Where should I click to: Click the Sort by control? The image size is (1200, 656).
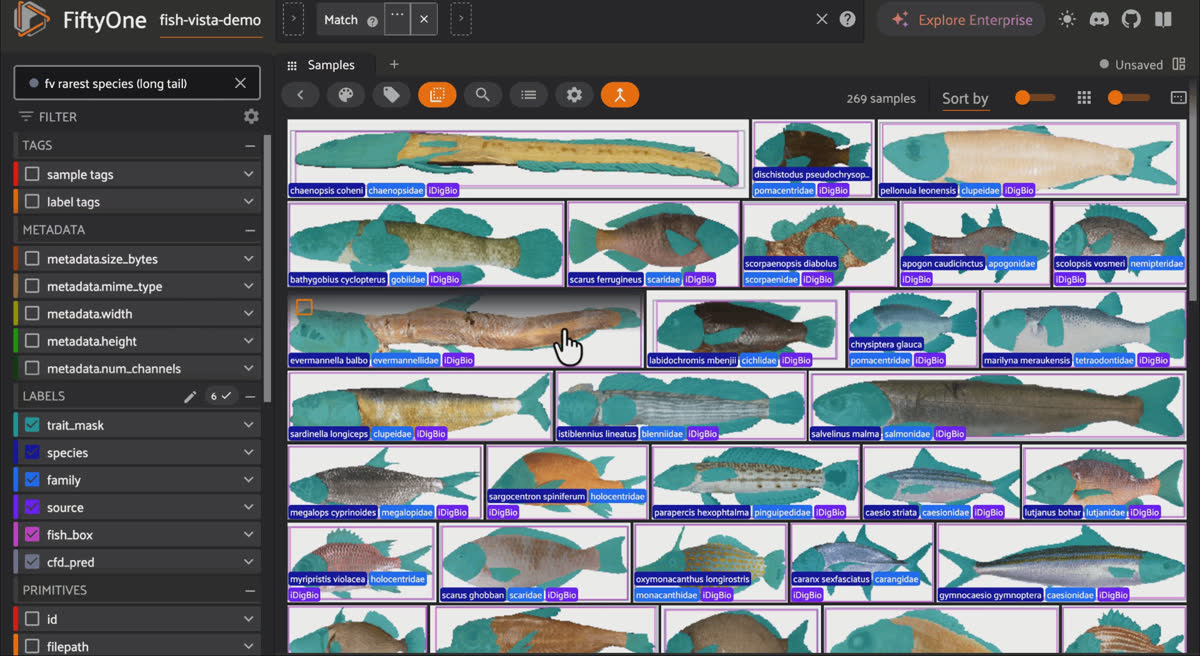965,98
